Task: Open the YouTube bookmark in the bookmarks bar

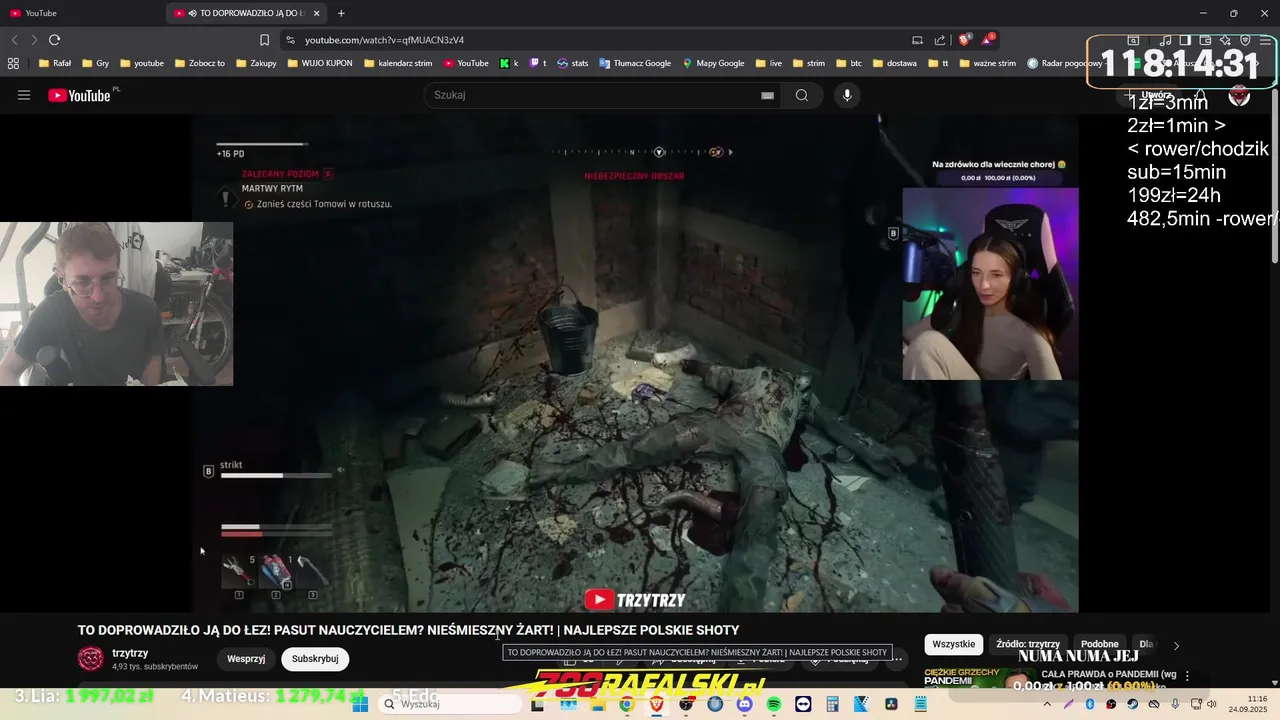Action: 466,63
